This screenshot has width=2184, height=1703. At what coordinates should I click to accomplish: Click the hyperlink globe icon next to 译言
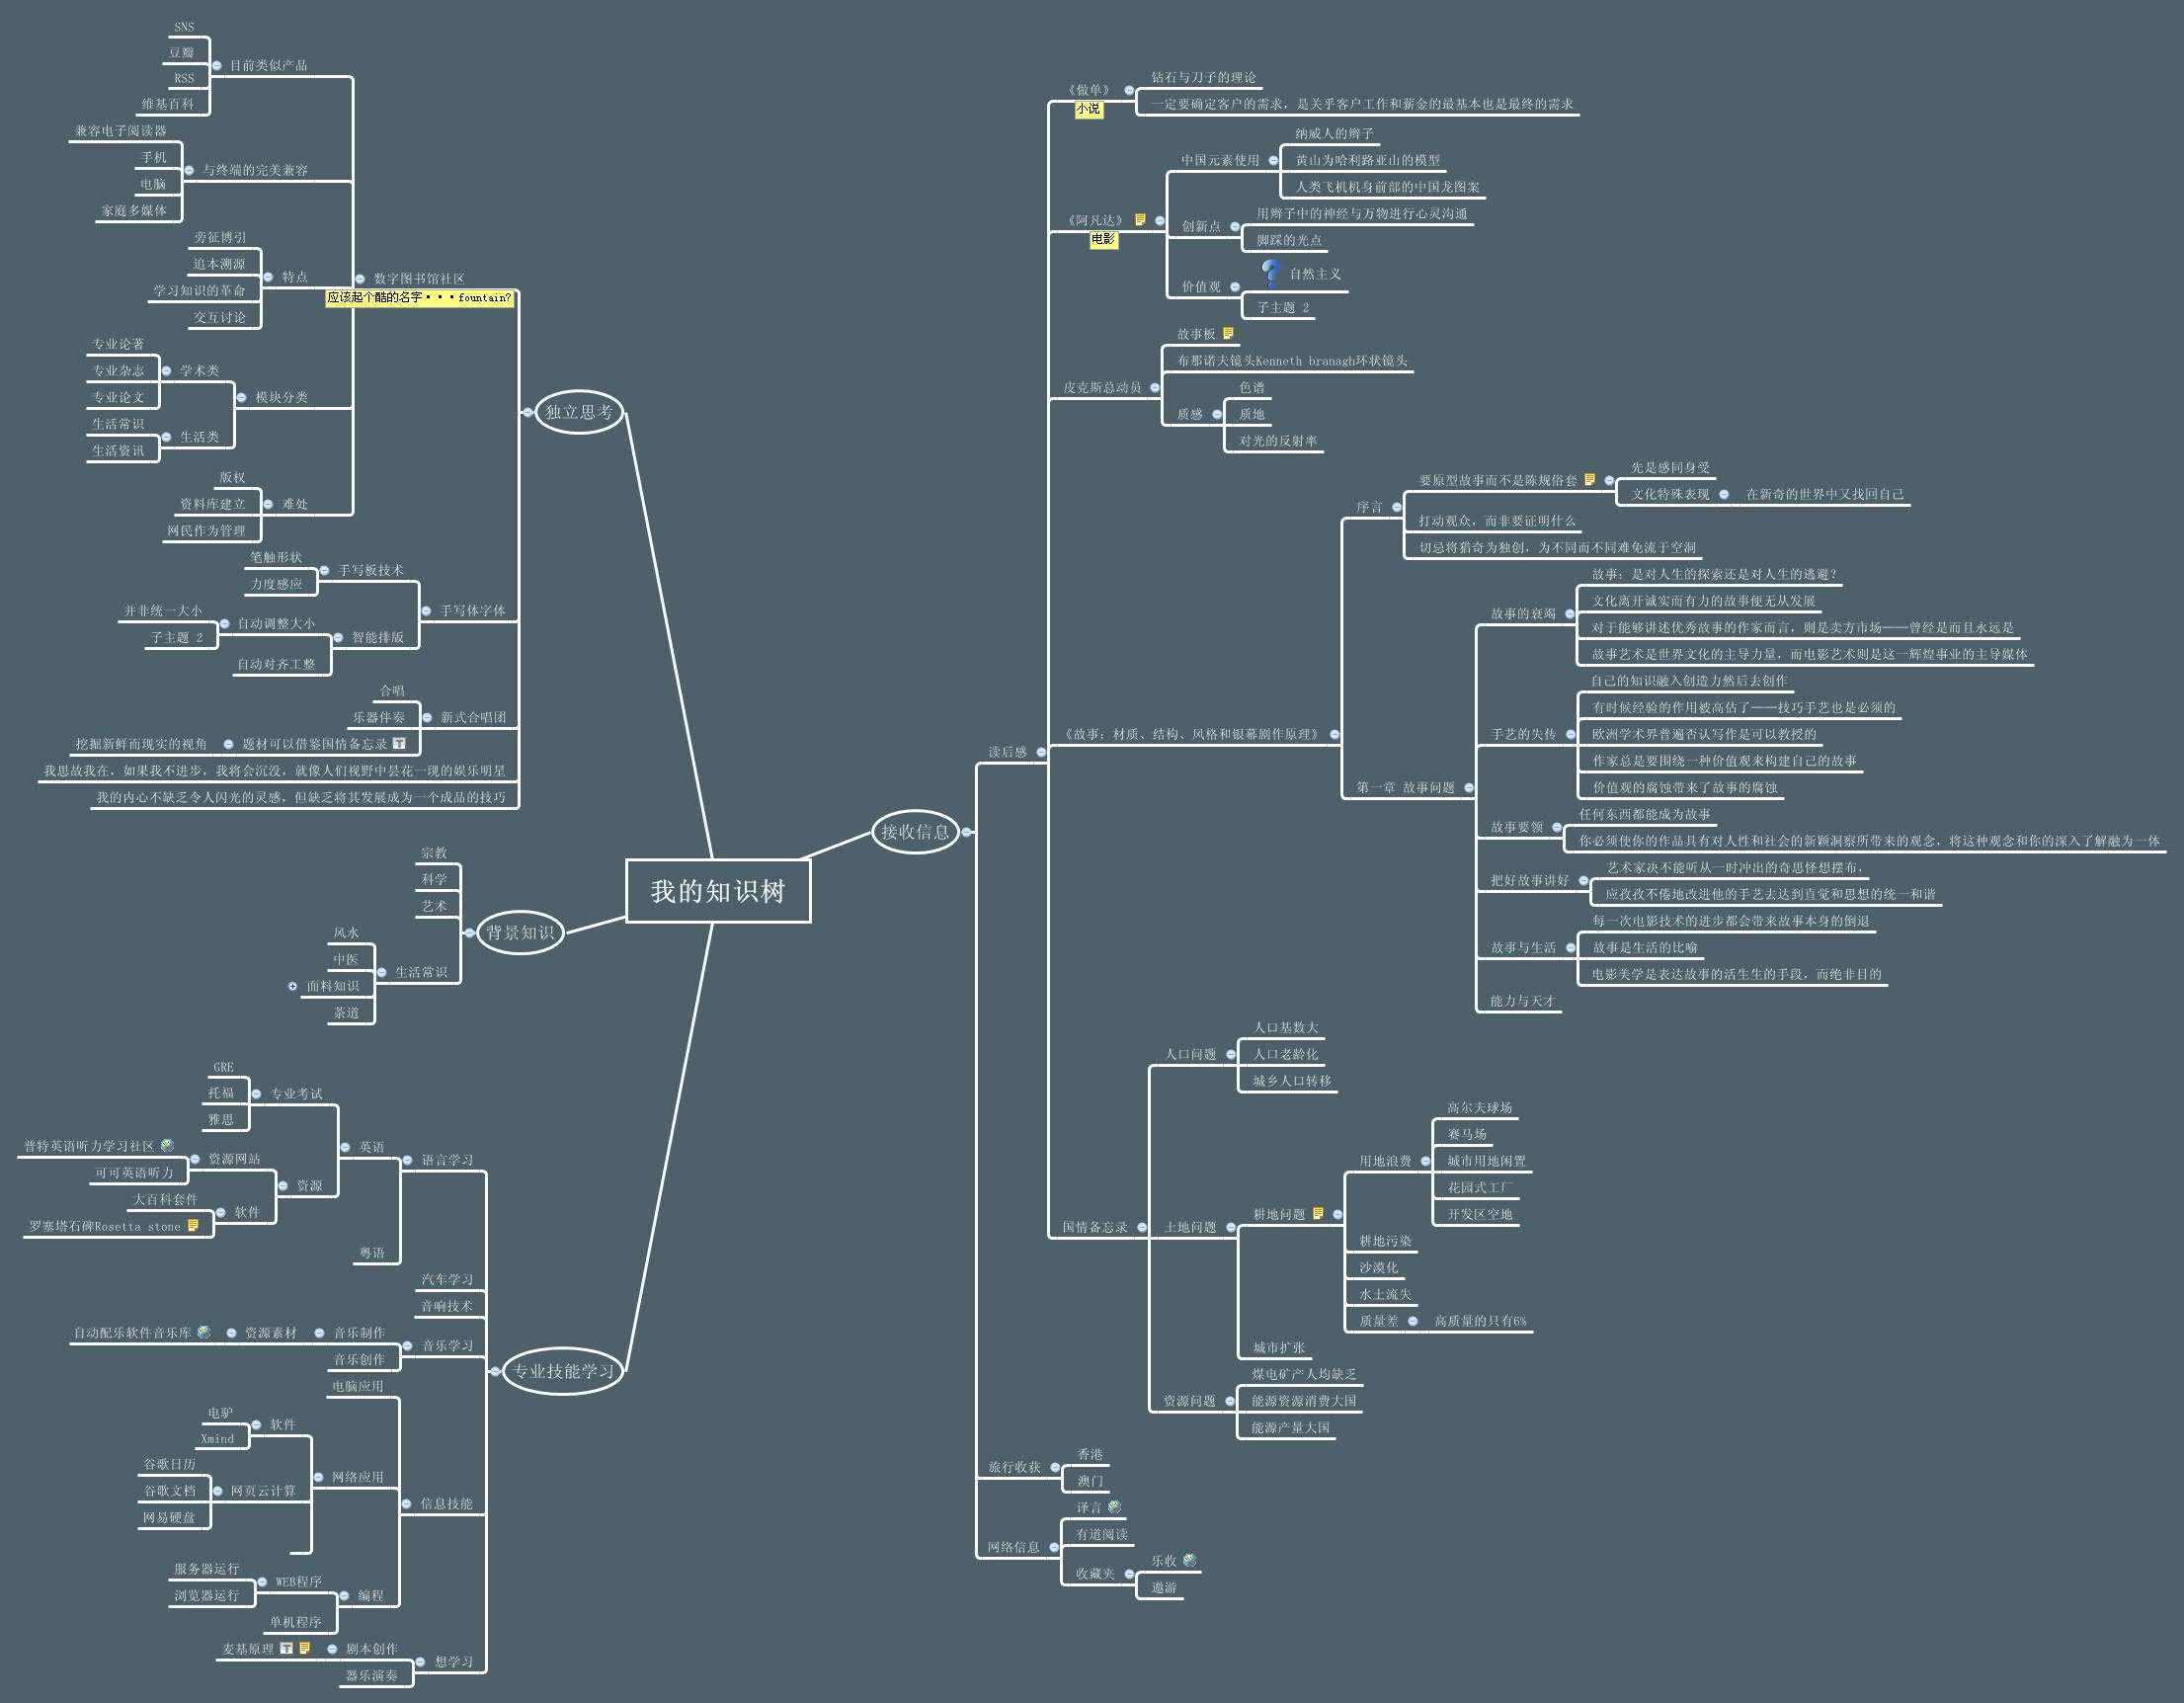pyautogui.click(x=1115, y=1508)
